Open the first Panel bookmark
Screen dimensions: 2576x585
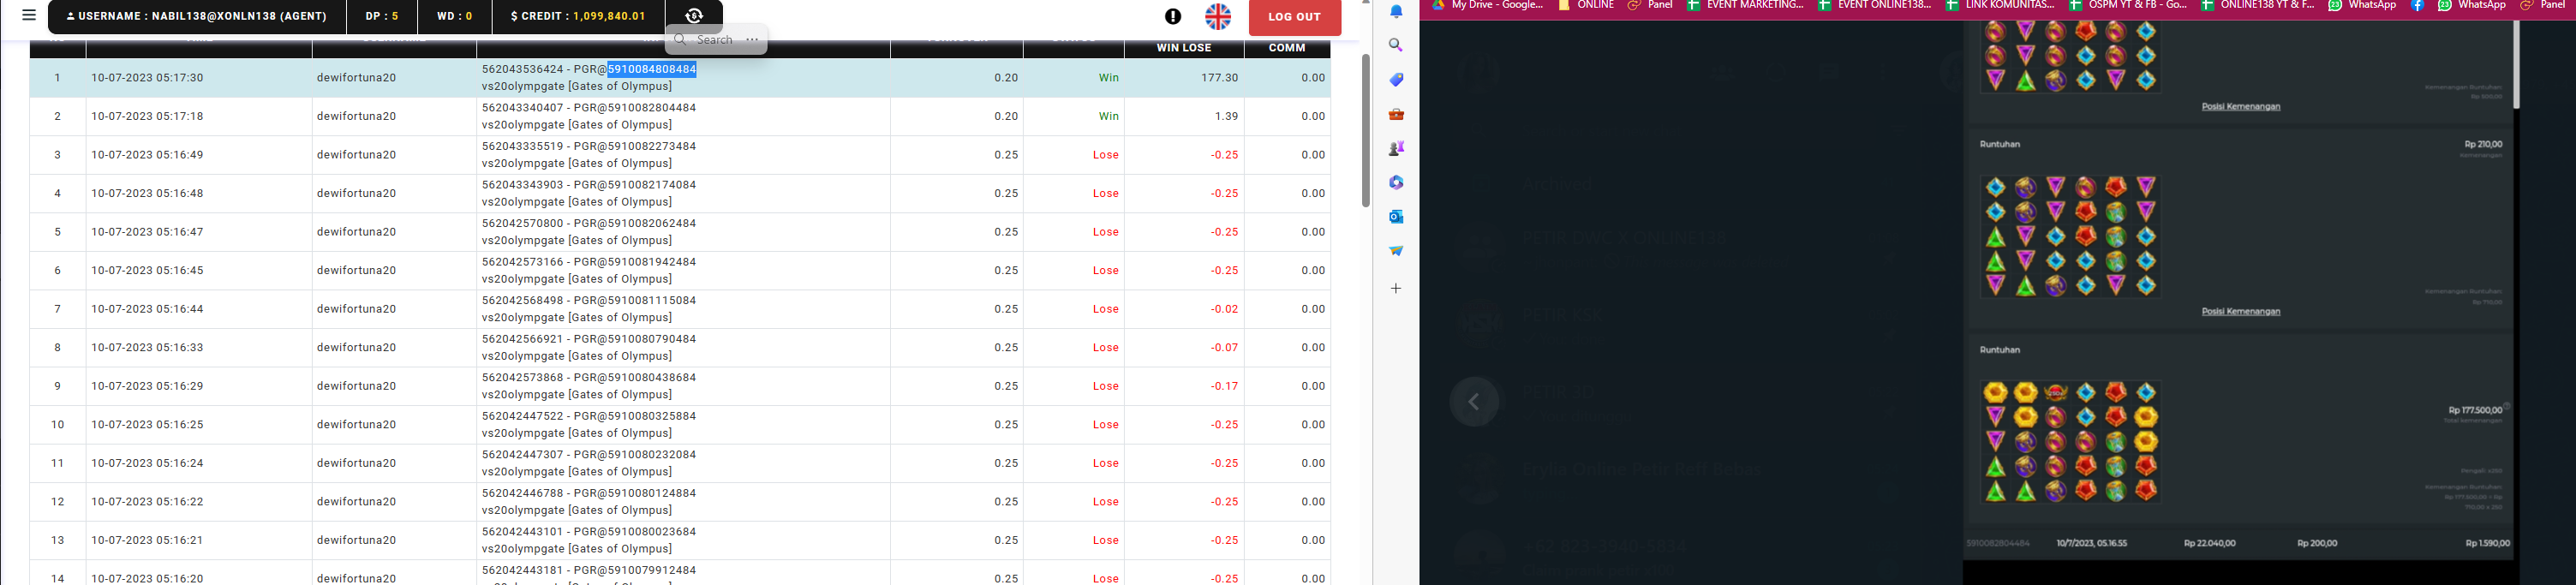tap(1650, 5)
